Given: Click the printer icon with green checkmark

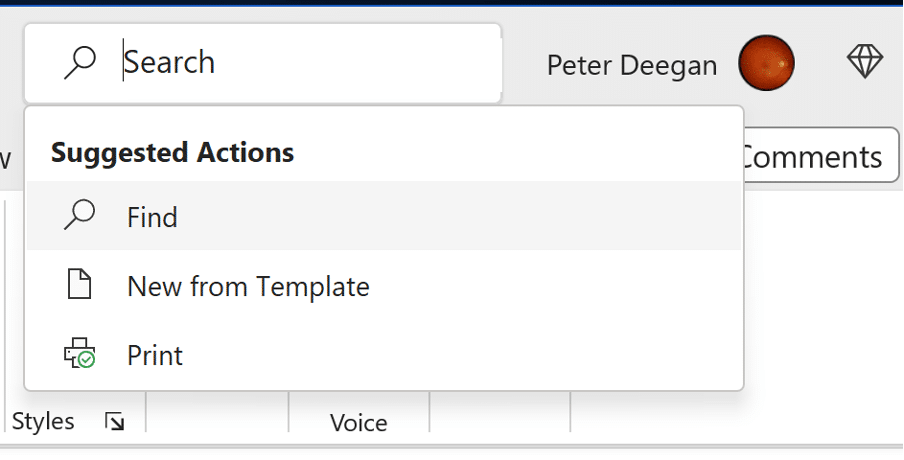Looking at the screenshot, I should pyautogui.click(x=80, y=353).
